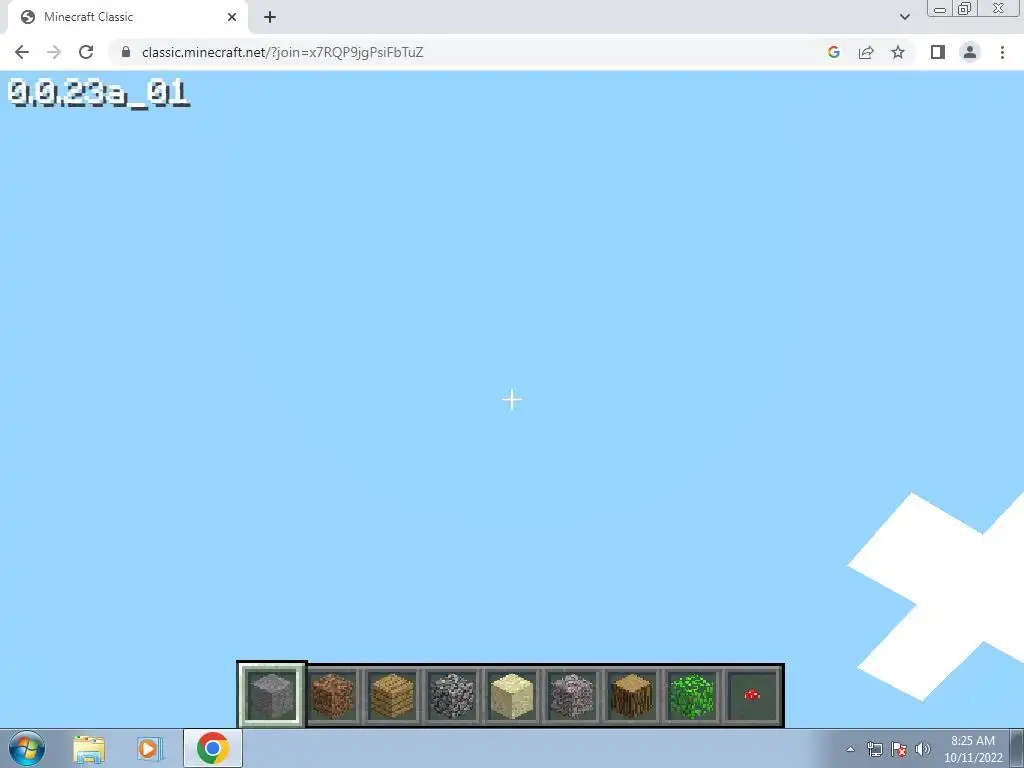
Task: Select the stone block hotbar slot
Action: click(x=272, y=695)
